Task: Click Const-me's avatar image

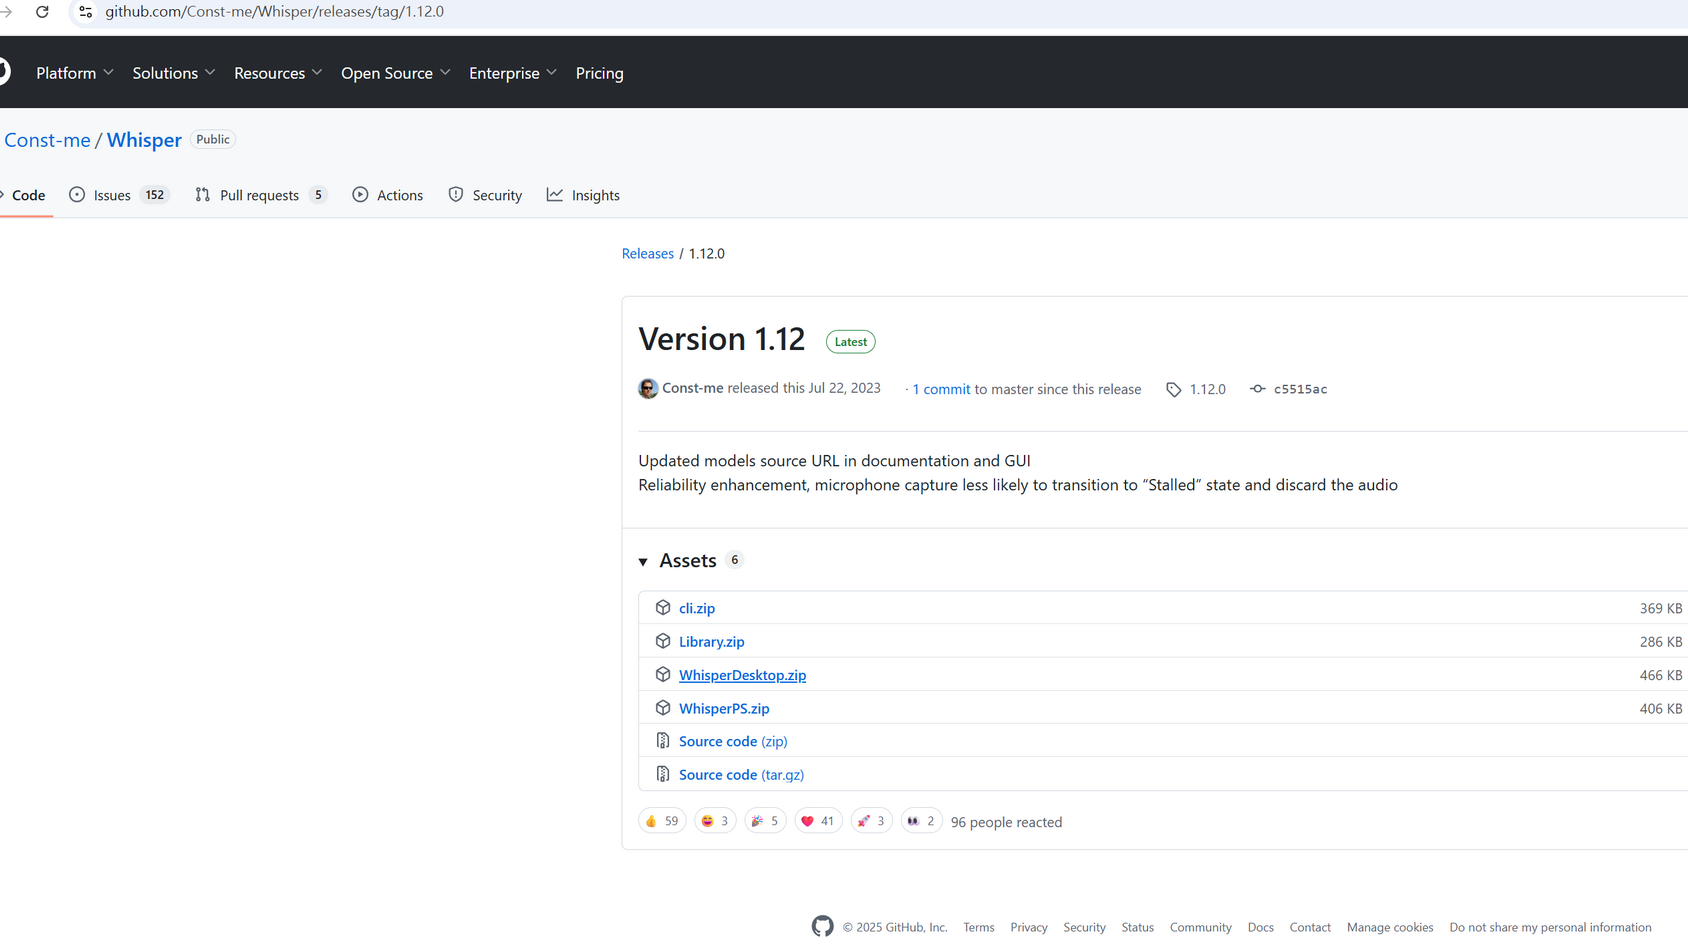Action: click(648, 389)
